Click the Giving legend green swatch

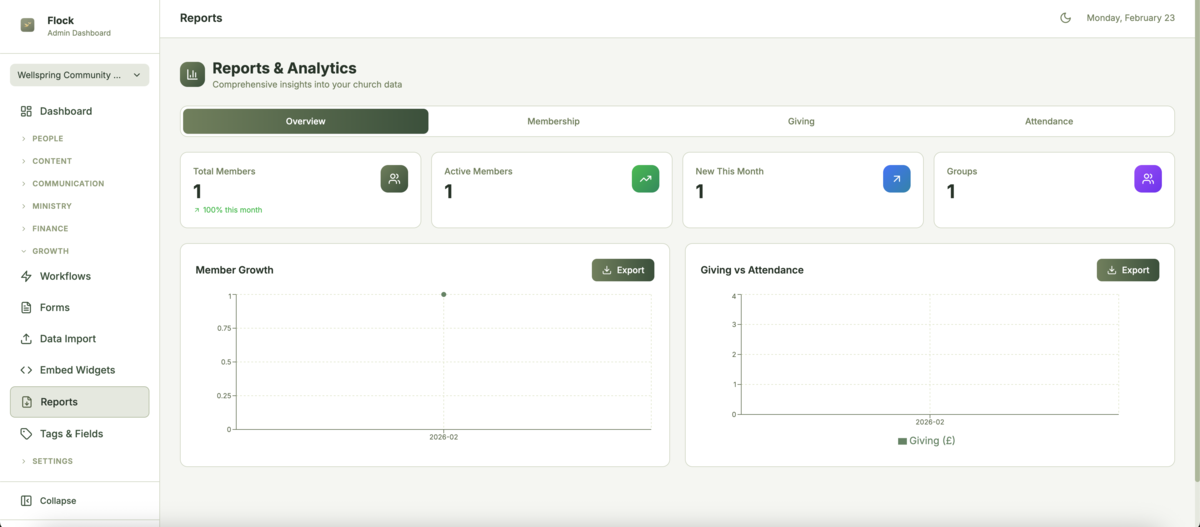(x=902, y=441)
